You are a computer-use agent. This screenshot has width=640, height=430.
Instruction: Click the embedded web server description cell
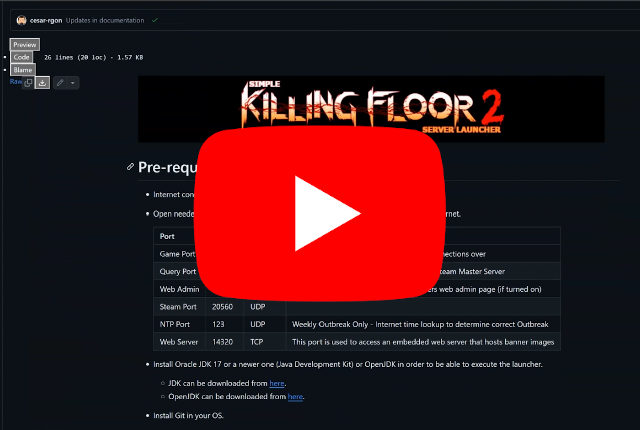pyautogui.click(x=423, y=341)
